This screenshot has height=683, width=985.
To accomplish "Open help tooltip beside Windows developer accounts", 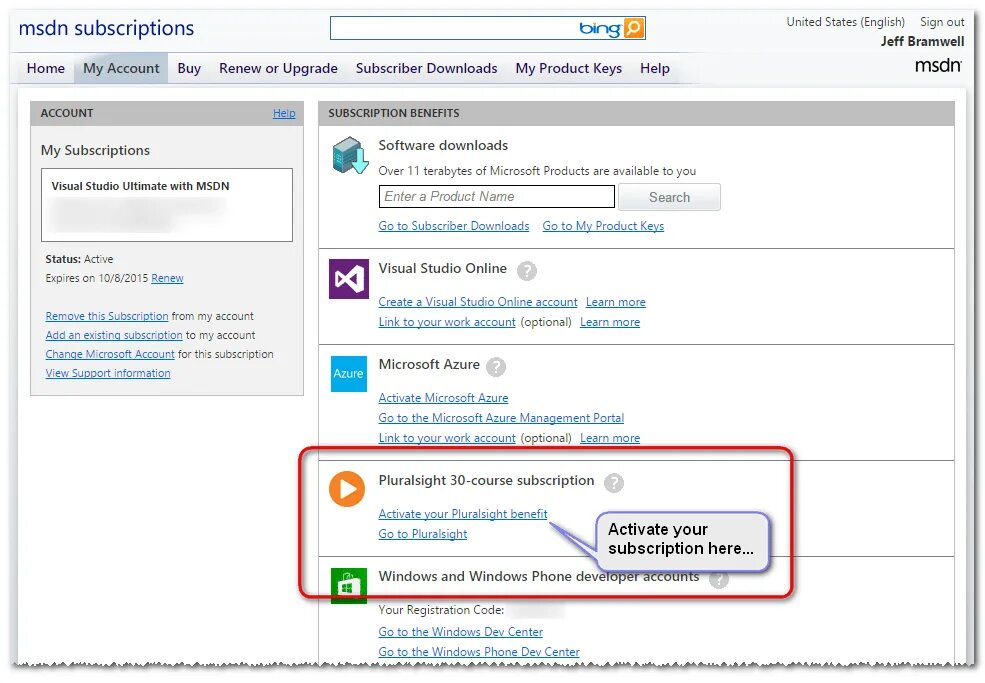I will tap(719, 579).
